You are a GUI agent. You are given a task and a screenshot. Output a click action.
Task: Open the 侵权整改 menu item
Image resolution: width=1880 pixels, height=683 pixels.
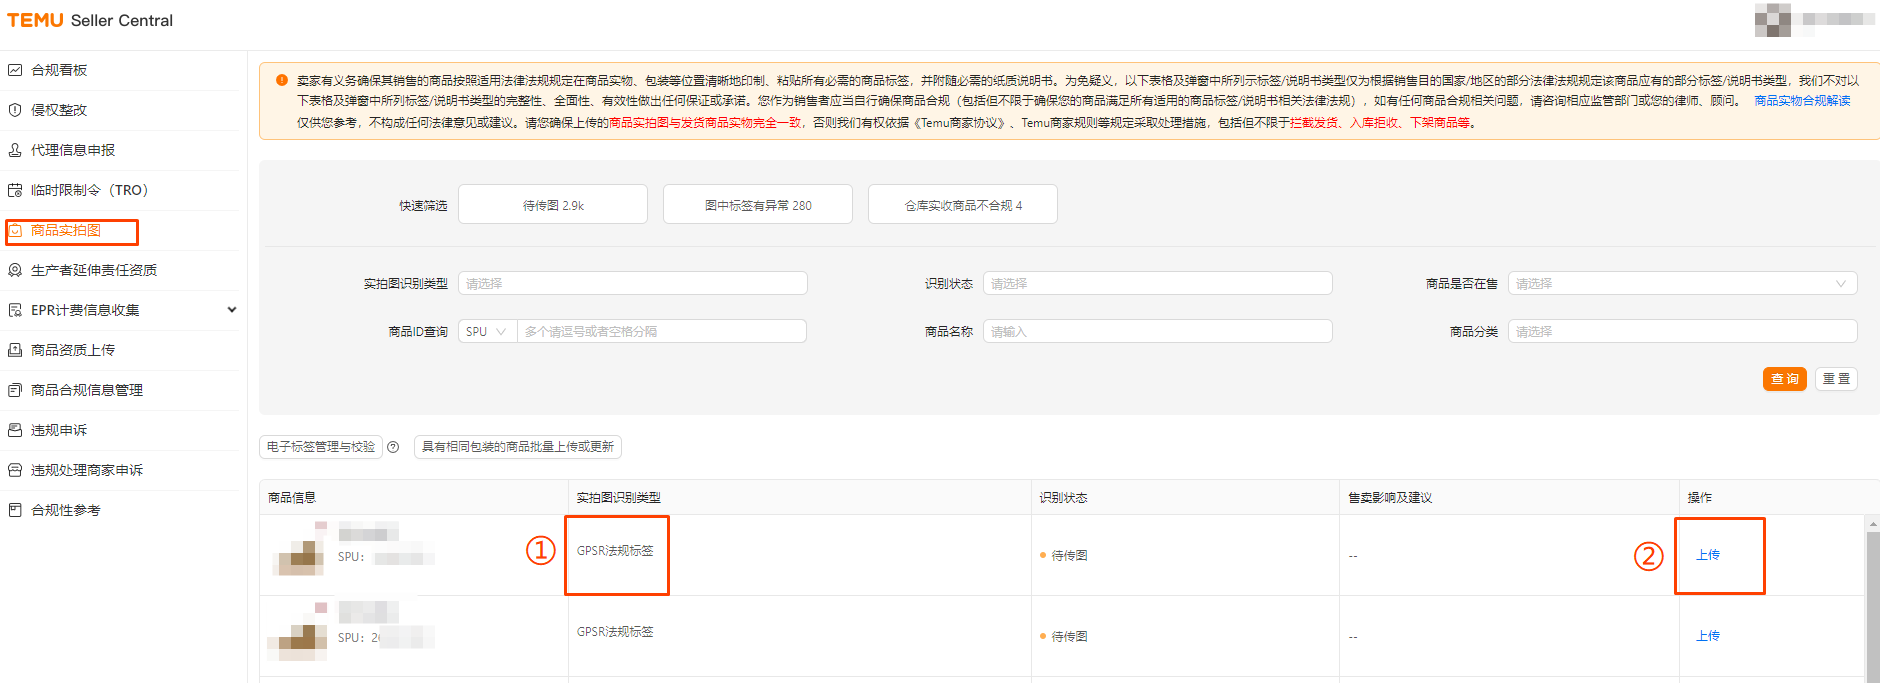coord(59,110)
